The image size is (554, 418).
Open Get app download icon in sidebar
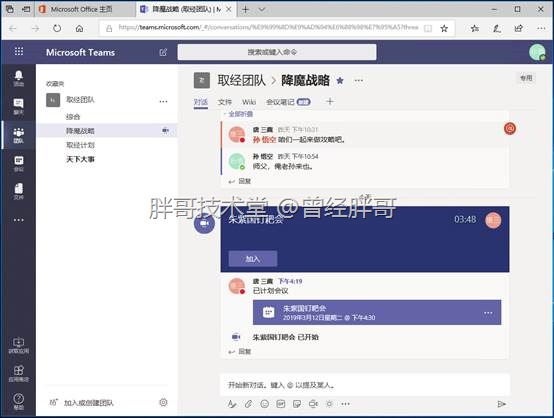(x=18, y=345)
